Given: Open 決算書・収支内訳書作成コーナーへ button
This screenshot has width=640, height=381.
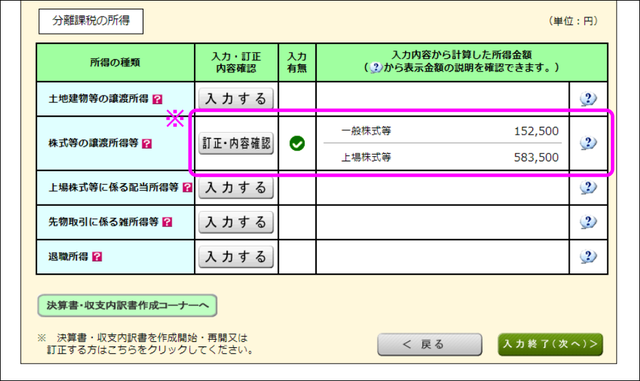Looking at the screenshot, I should tap(127, 305).
